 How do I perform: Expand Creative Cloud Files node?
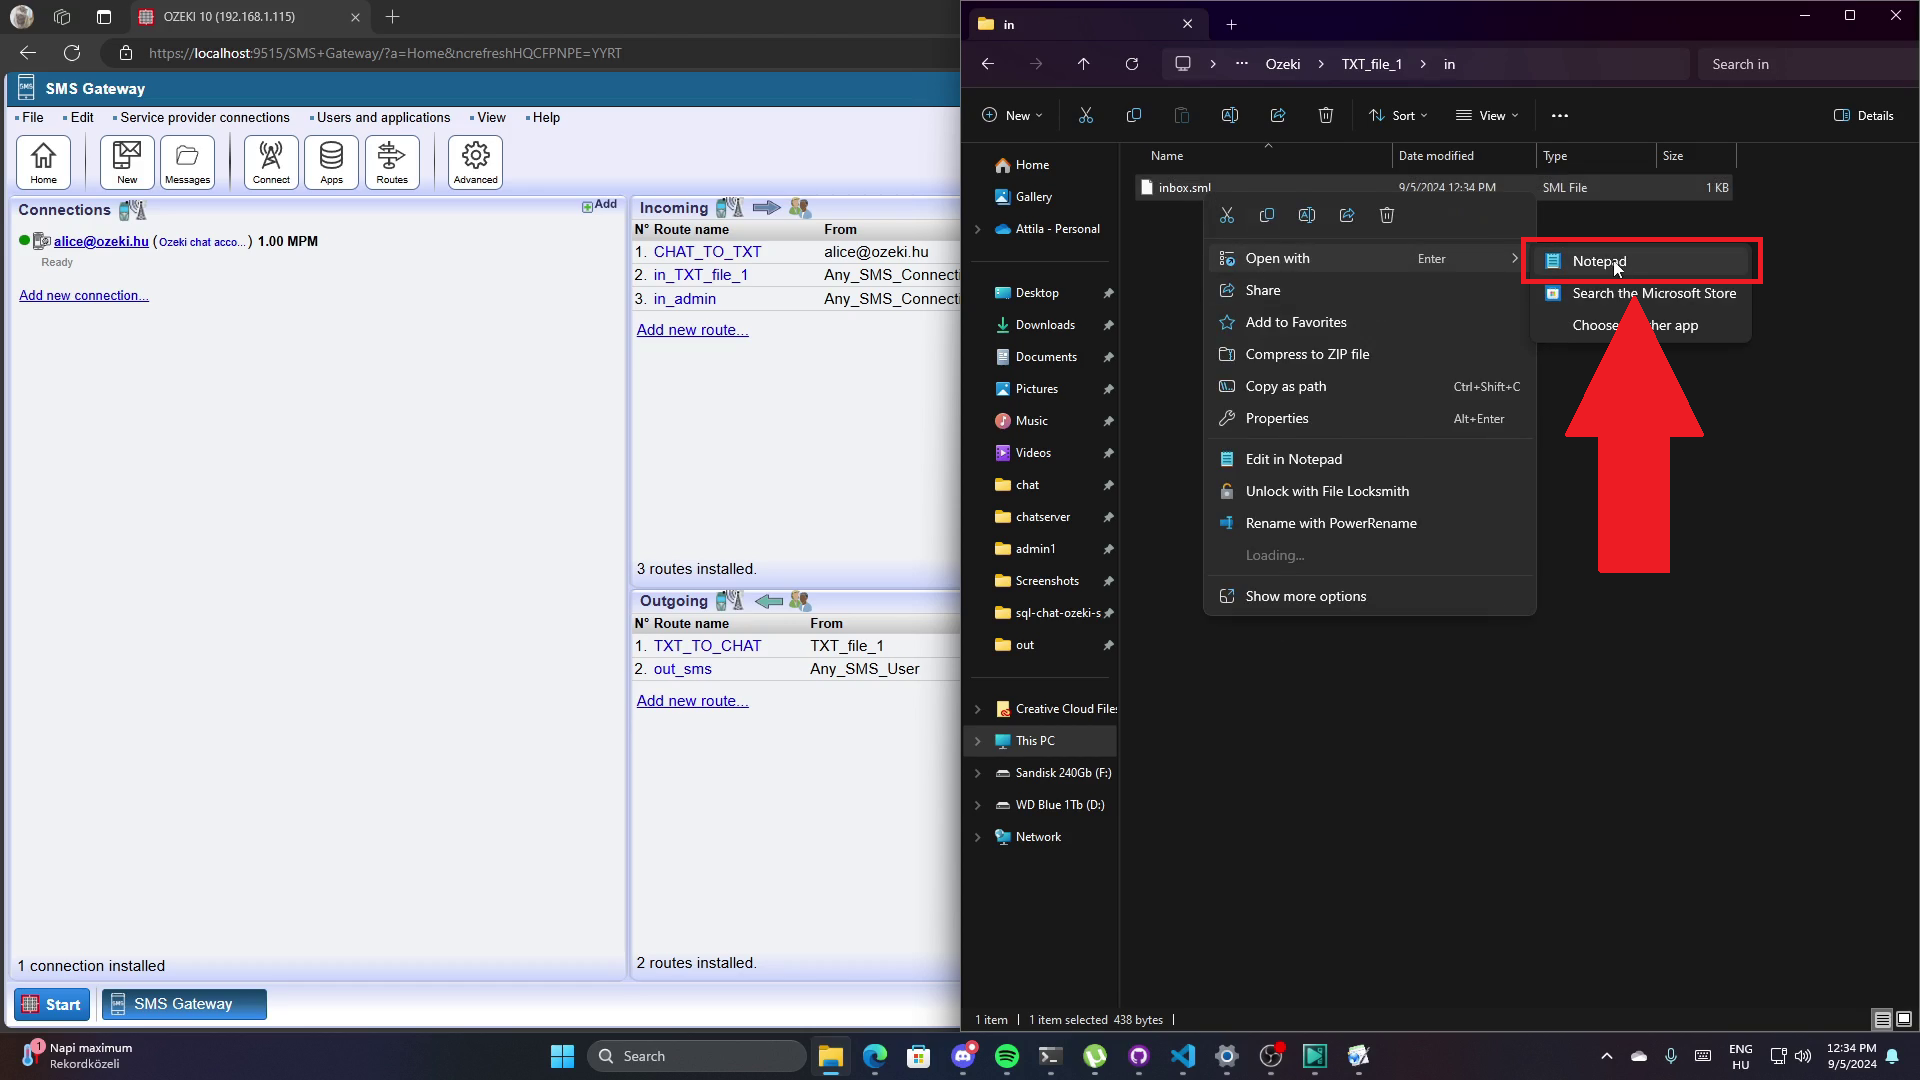(978, 709)
